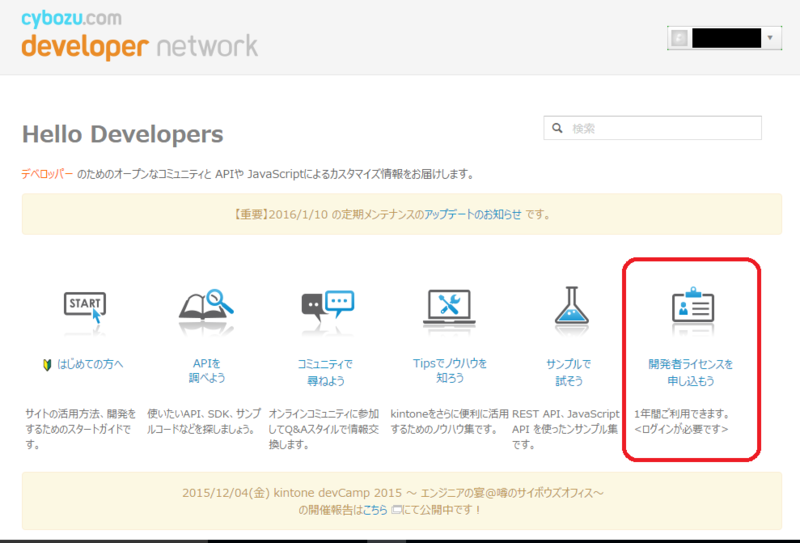Open the 開発者ライセンスを申し込もう link

coord(691,372)
